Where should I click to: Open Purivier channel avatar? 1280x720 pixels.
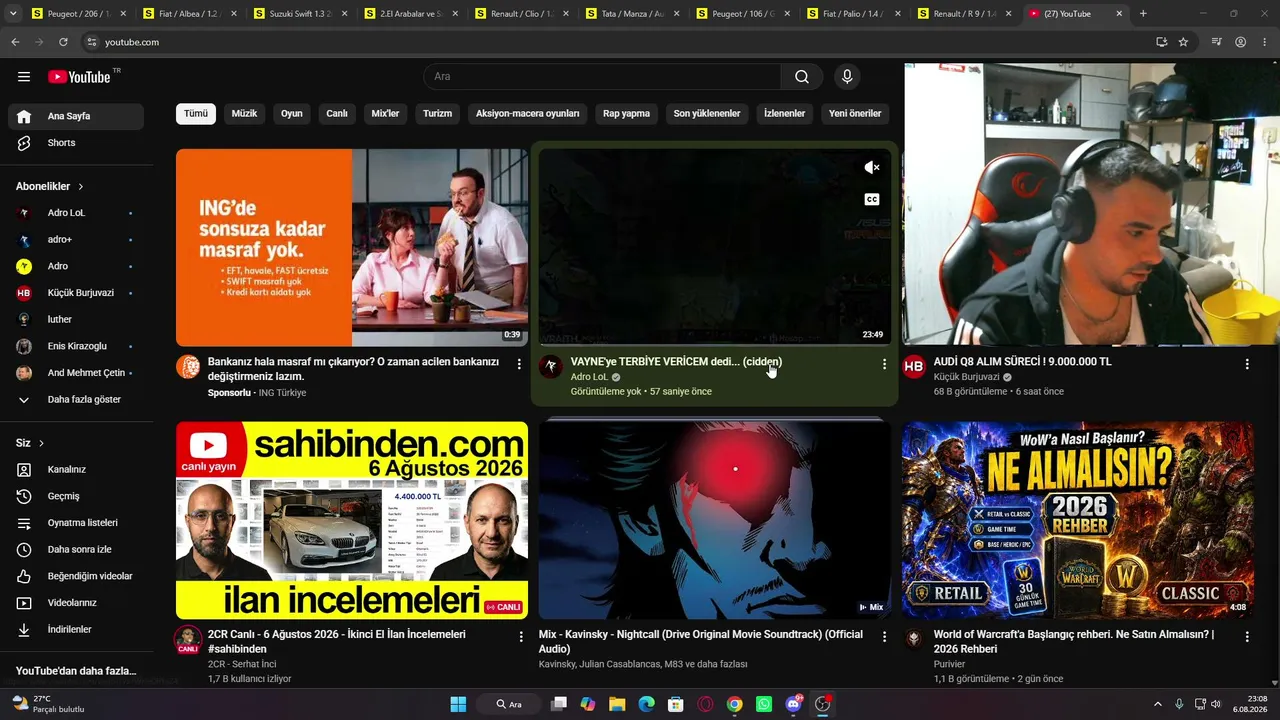914,639
